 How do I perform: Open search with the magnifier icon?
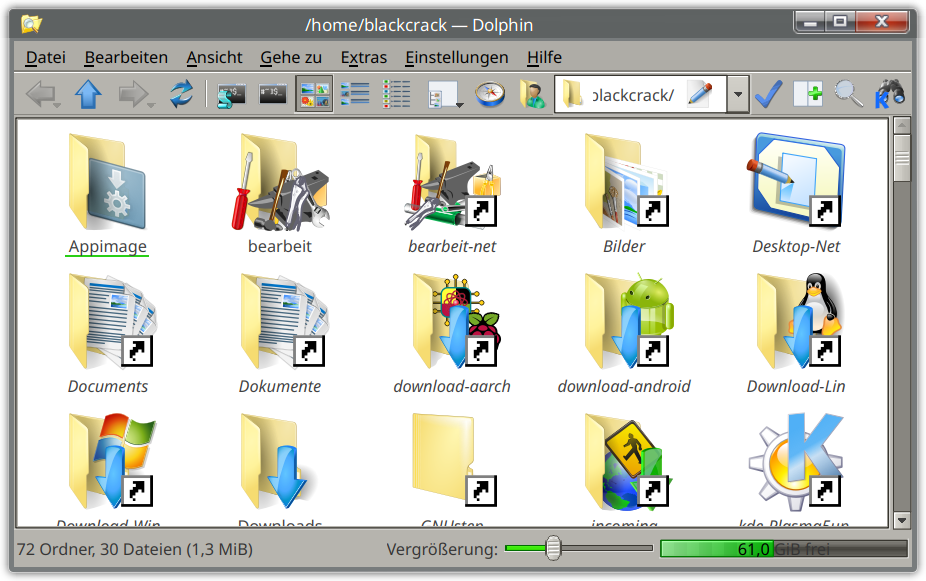click(x=849, y=94)
